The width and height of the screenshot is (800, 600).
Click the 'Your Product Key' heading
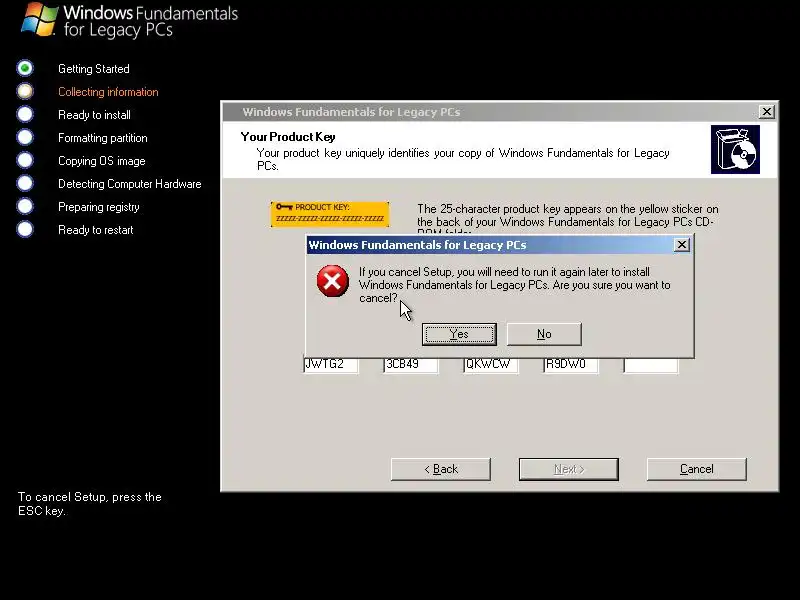click(288, 137)
